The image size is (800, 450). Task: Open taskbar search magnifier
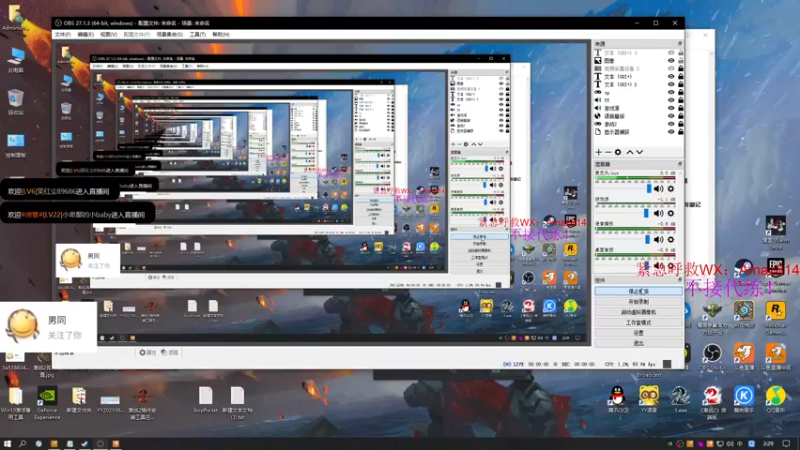[x=22, y=444]
